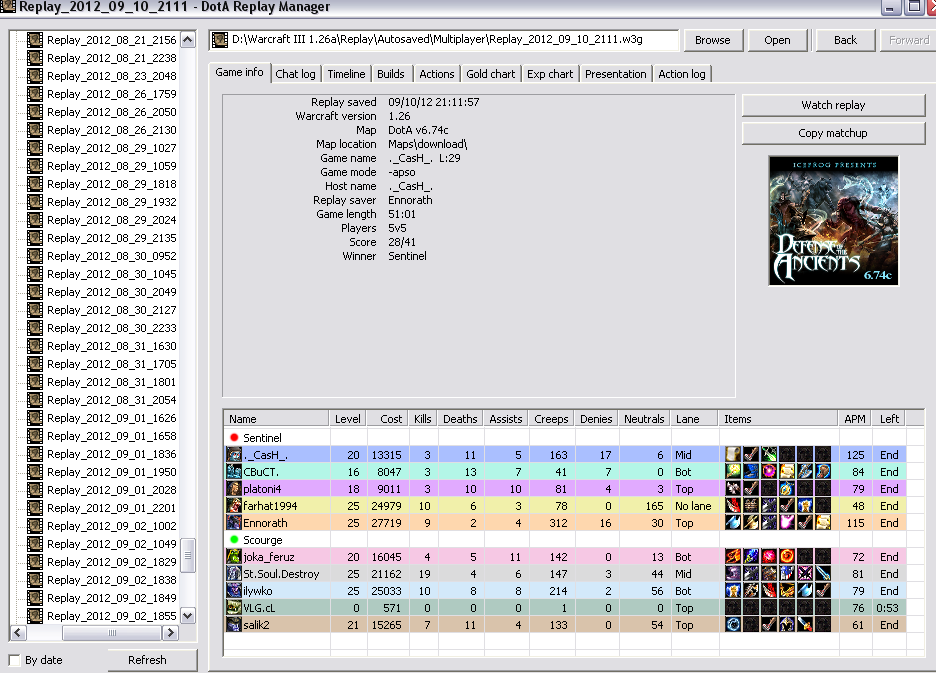Image resolution: width=936 pixels, height=673 pixels.
Task: Click Ennorath's hero icon in table
Action: [x=234, y=523]
